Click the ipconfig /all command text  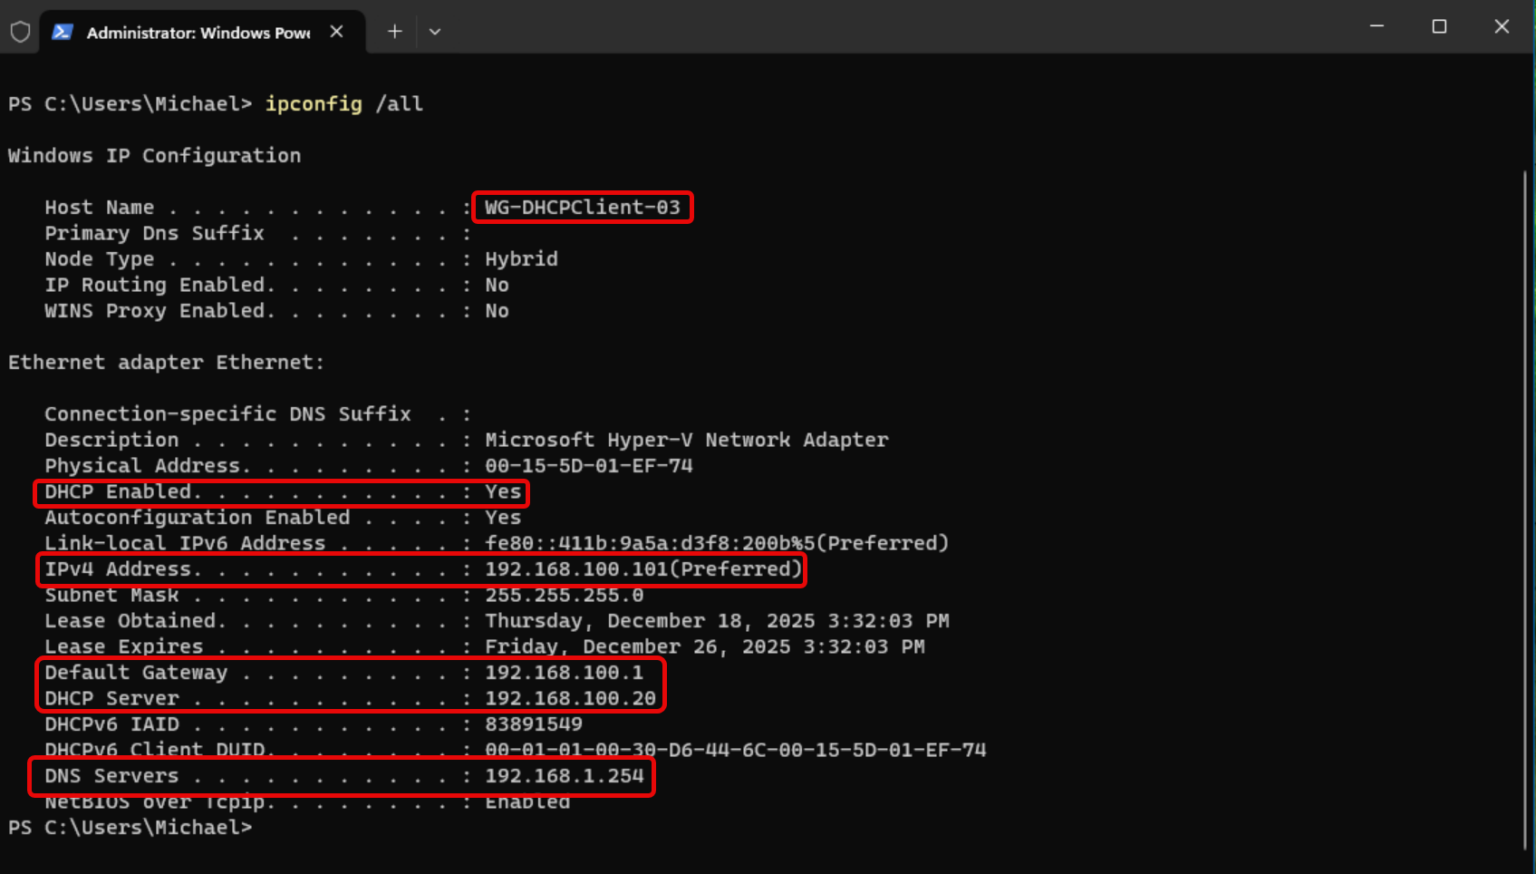coord(343,103)
